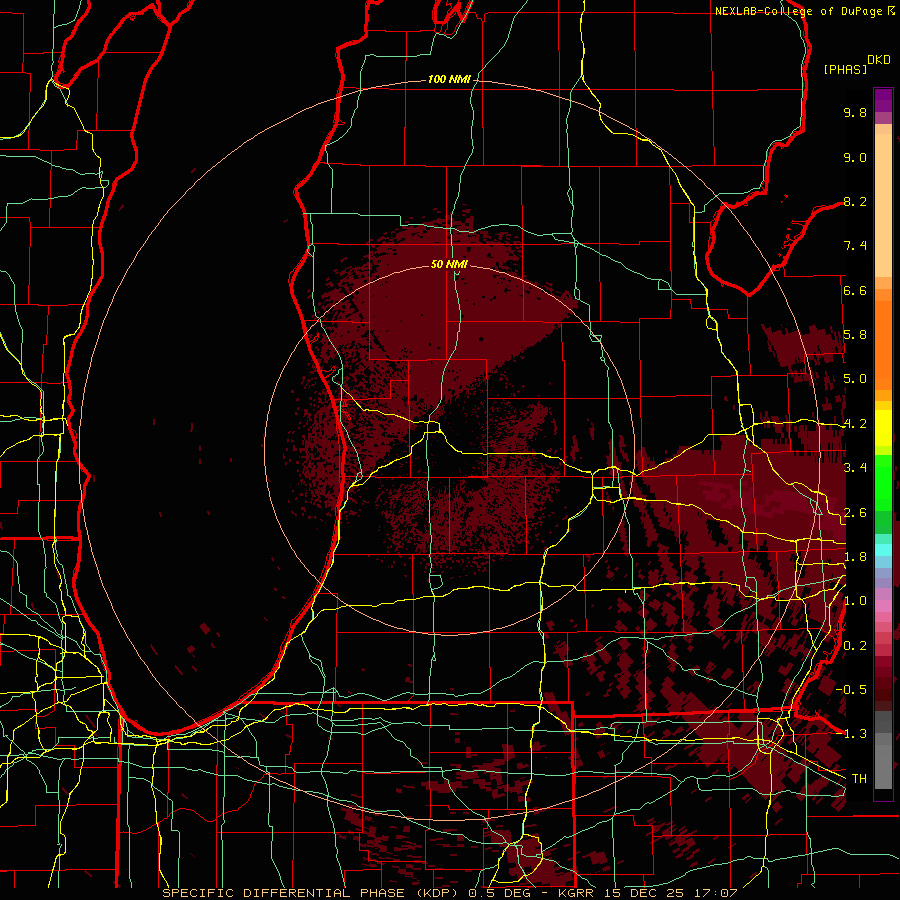Click the 9.8 value on the legend
The image size is (900, 900).
pos(855,112)
